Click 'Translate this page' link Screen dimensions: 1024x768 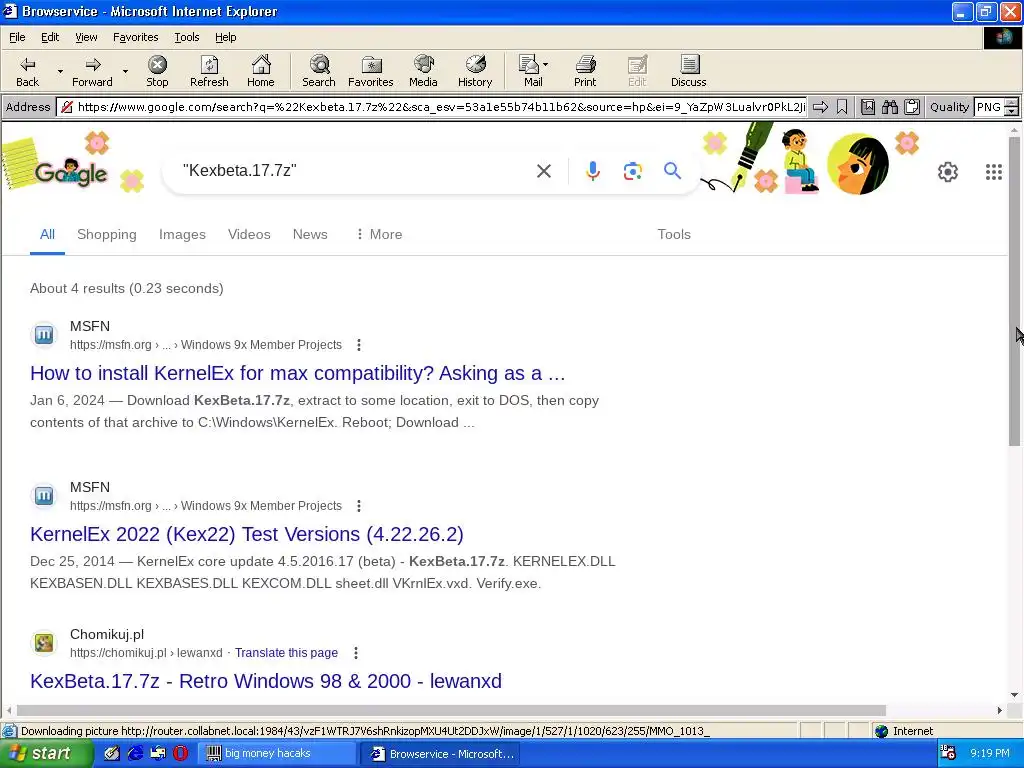coord(286,652)
